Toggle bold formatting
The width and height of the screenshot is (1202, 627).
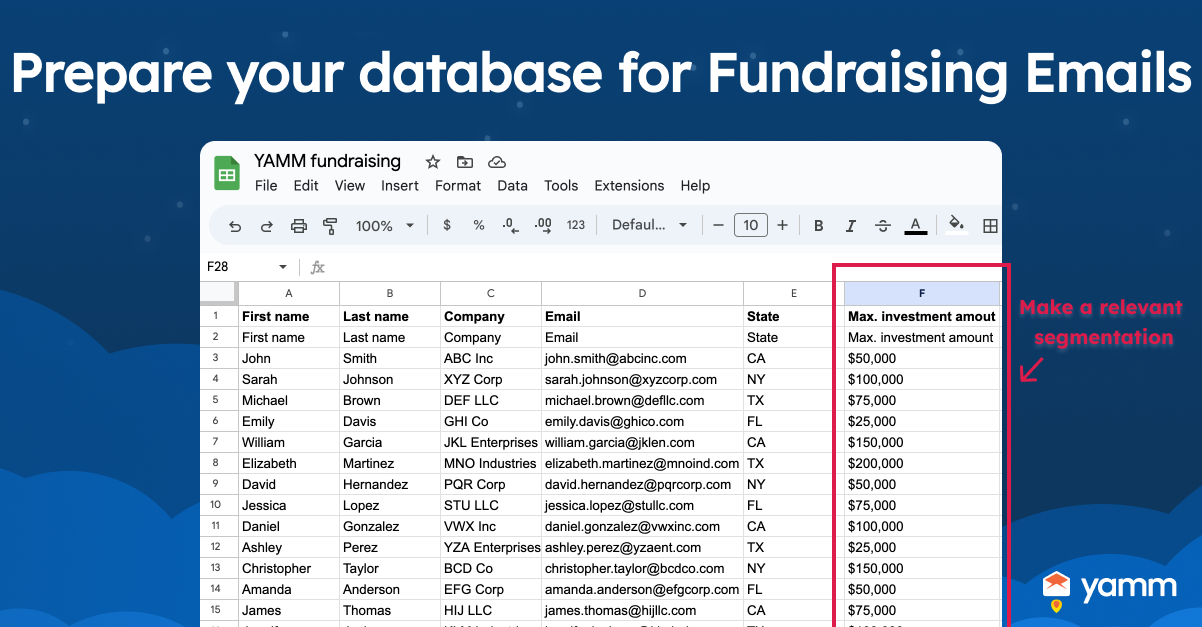coord(819,226)
